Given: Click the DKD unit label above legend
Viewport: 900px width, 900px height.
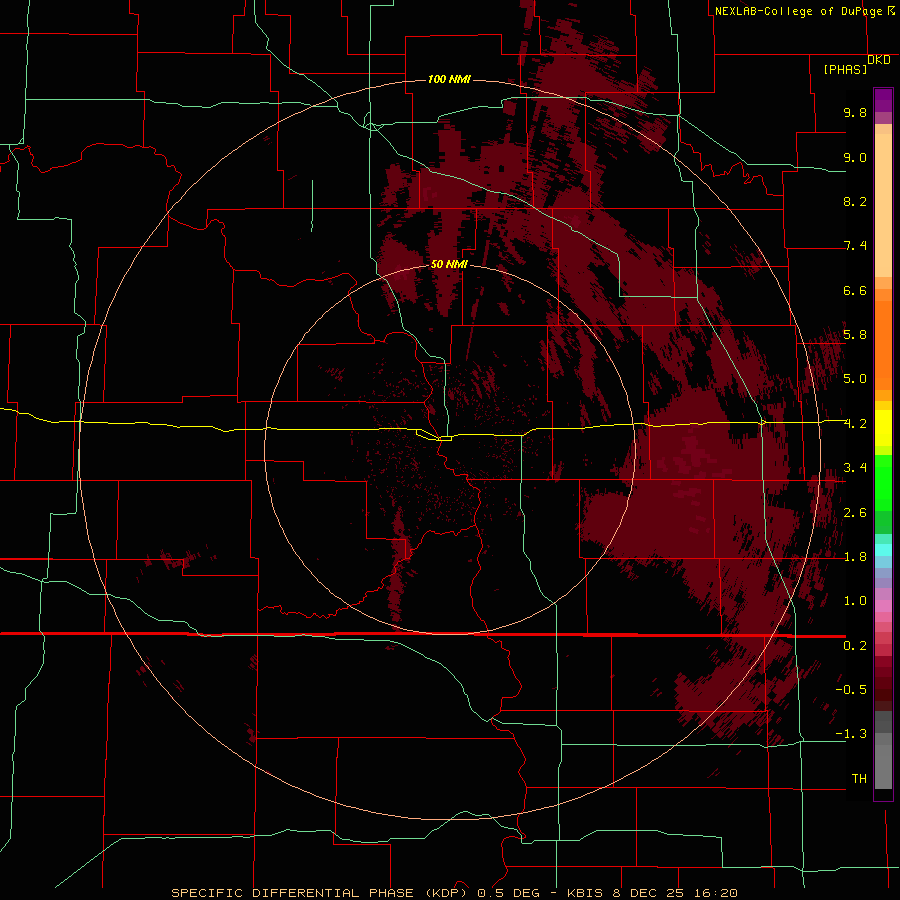Looking at the screenshot, I should click(879, 60).
